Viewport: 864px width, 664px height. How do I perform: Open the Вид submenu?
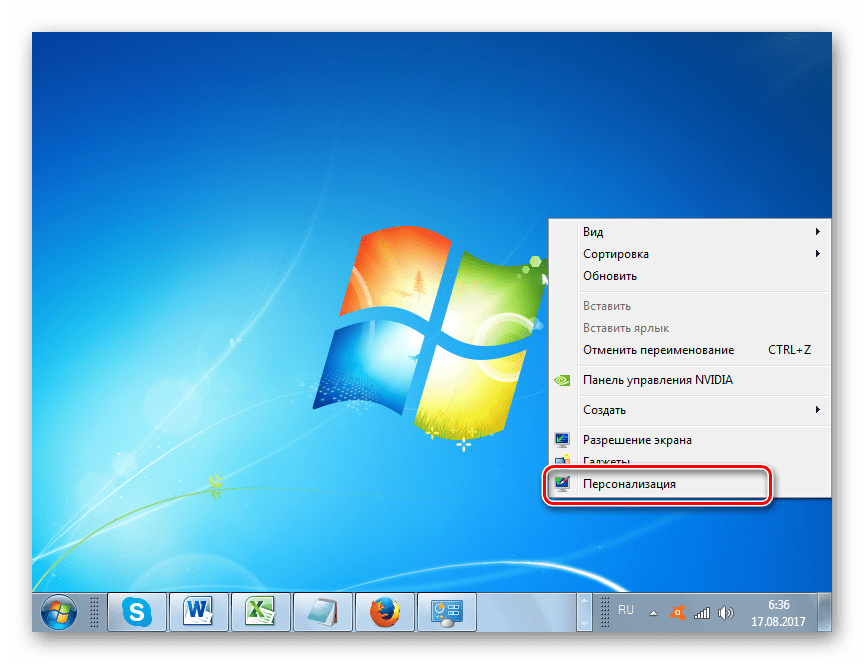[x=703, y=232]
